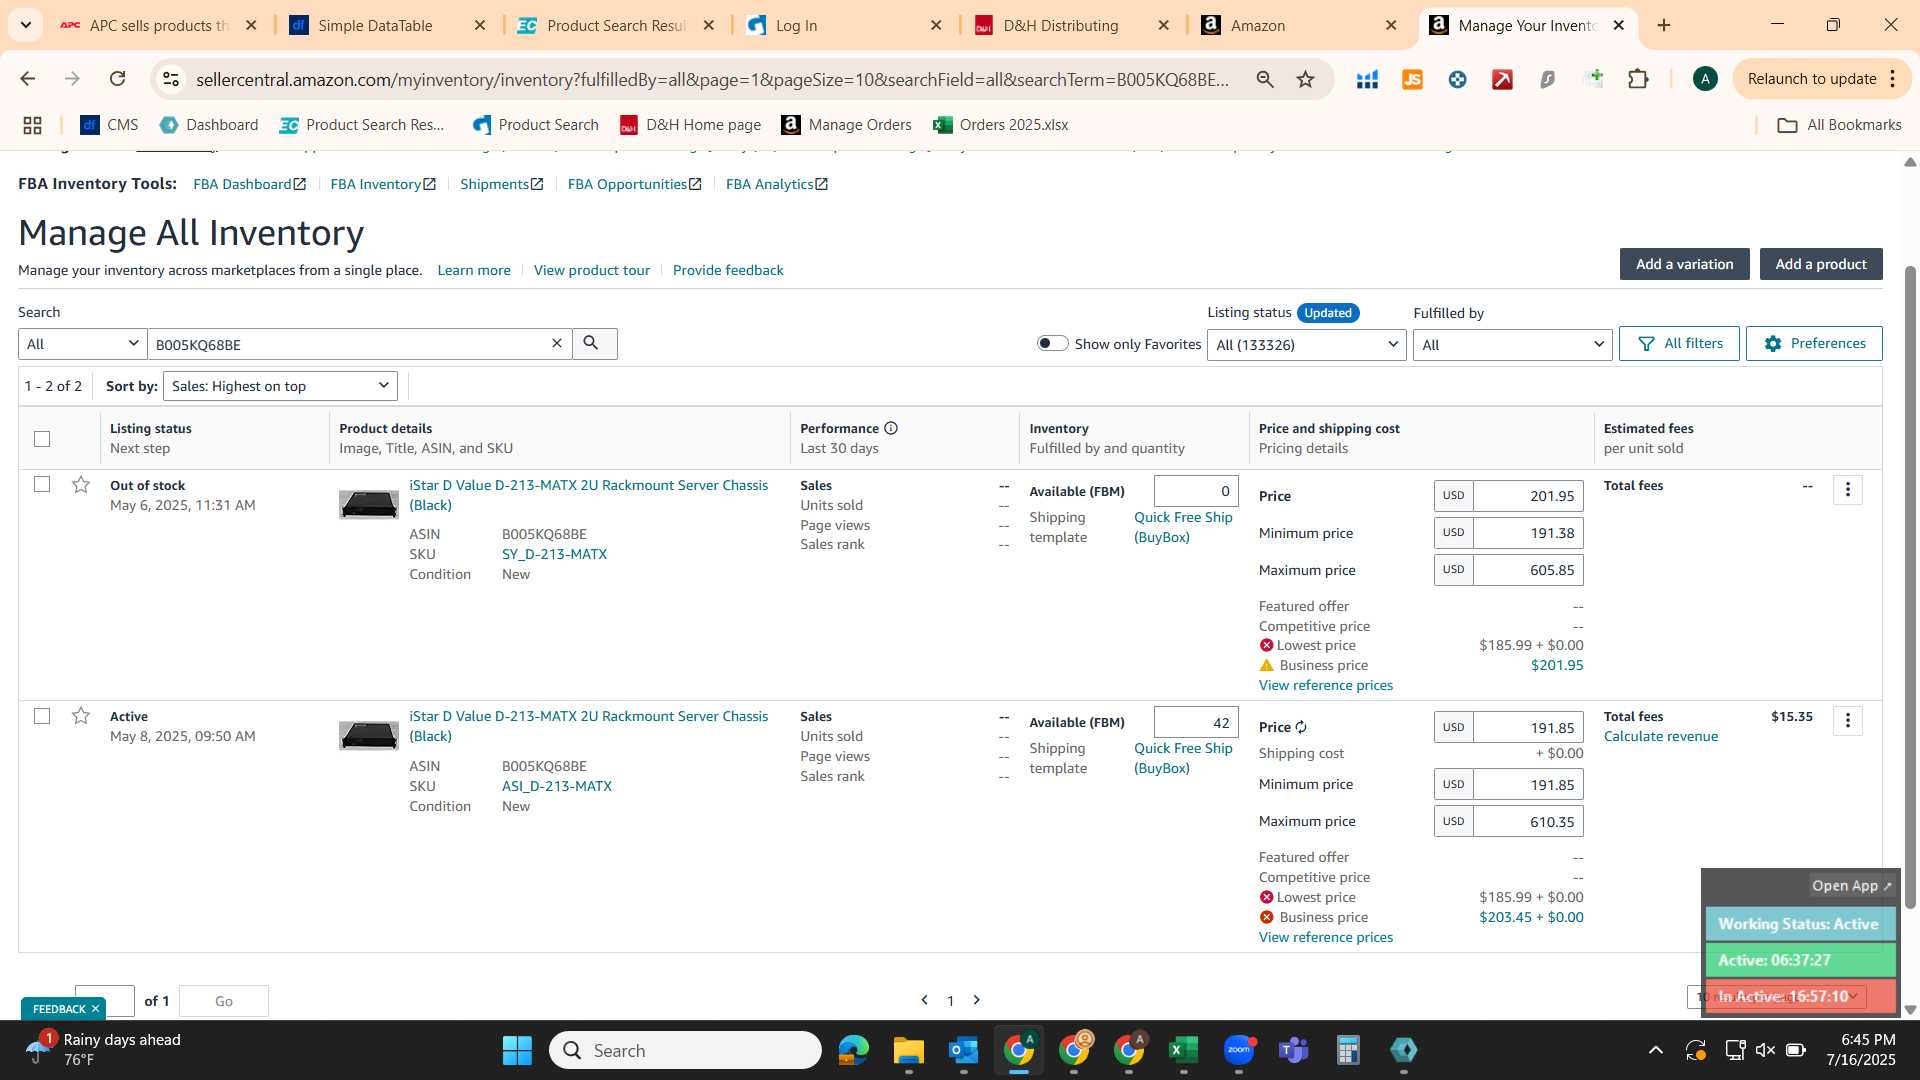The height and width of the screenshot is (1080, 1920).
Task: Star the Active listing as favorite
Action: [x=81, y=716]
